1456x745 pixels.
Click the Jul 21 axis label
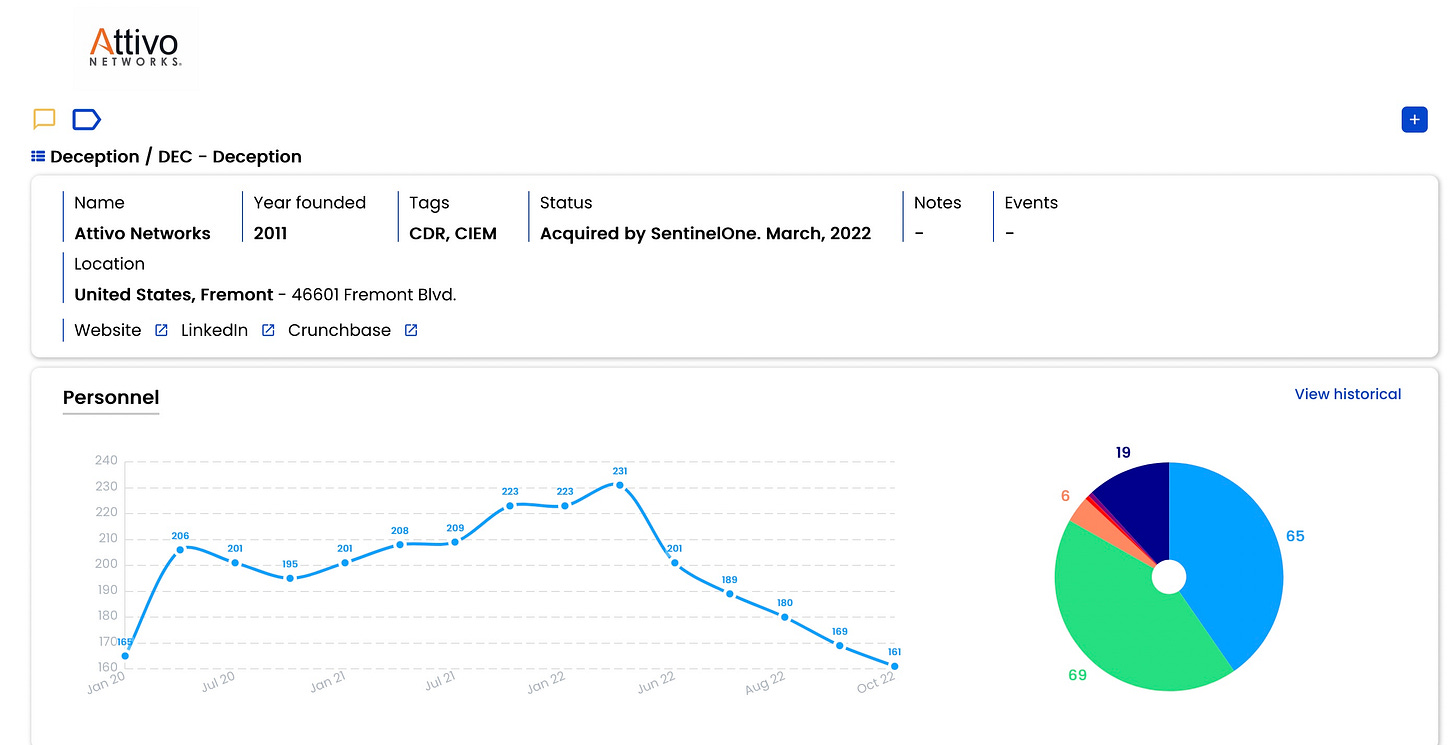click(440, 684)
